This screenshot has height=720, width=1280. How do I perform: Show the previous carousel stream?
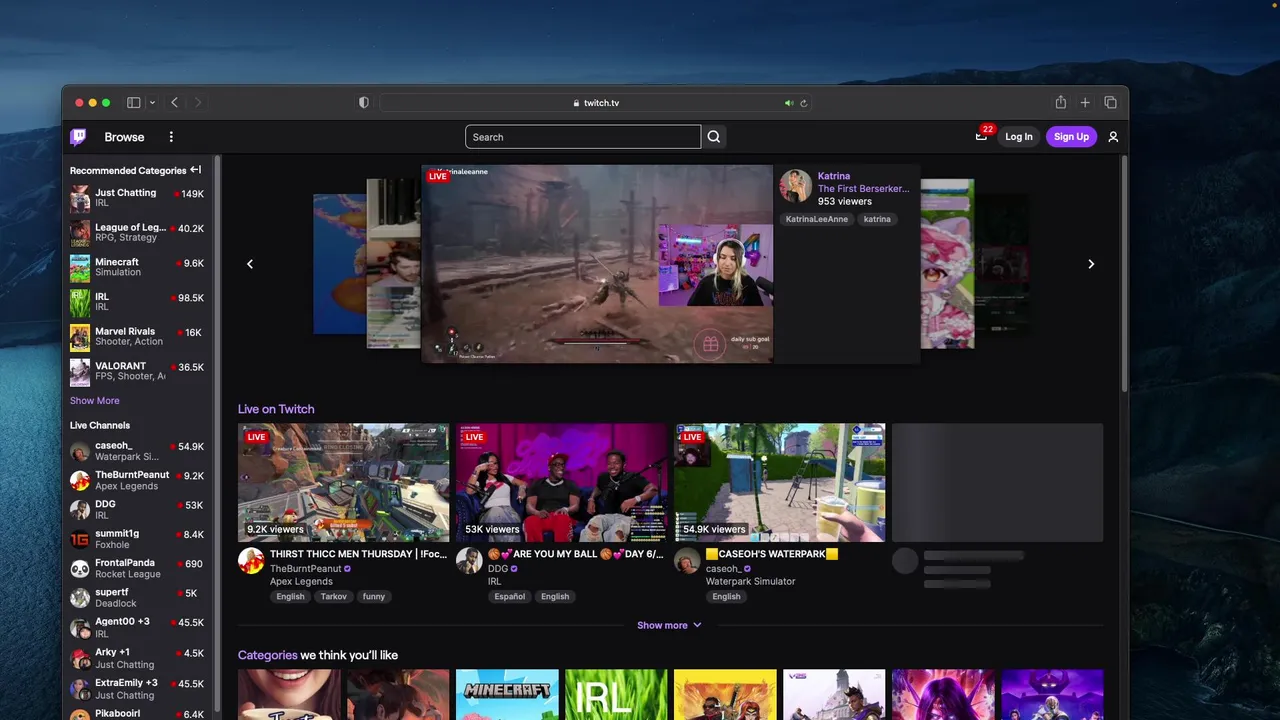coord(250,264)
